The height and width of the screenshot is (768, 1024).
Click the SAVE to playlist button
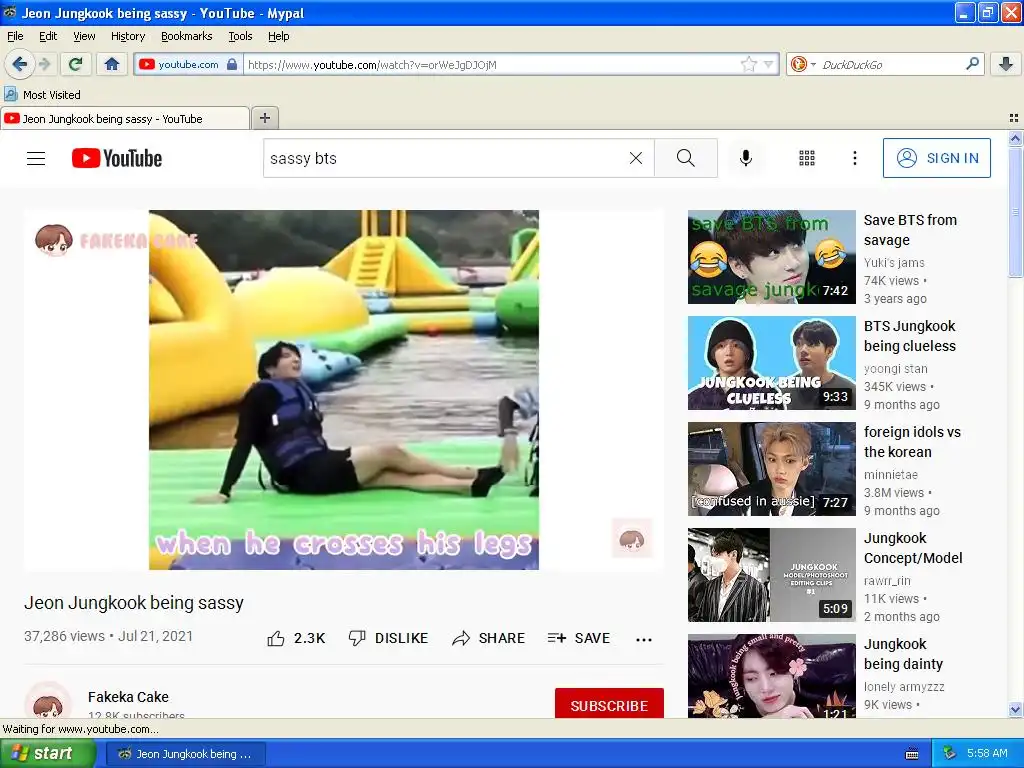(579, 638)
